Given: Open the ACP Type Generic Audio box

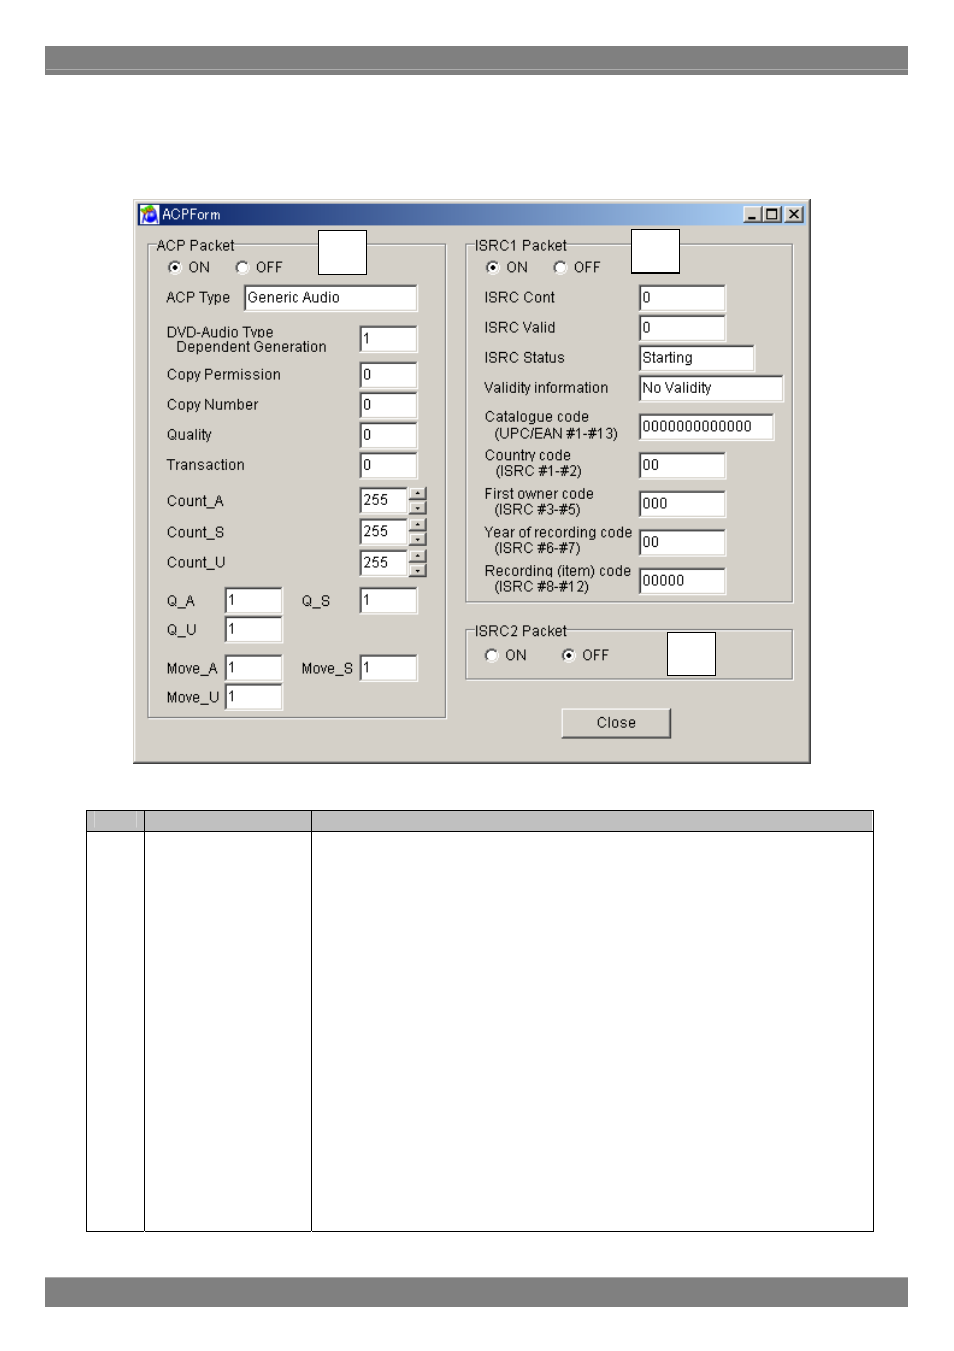Looking at the screenshot, I should click(x=331, y=298).
